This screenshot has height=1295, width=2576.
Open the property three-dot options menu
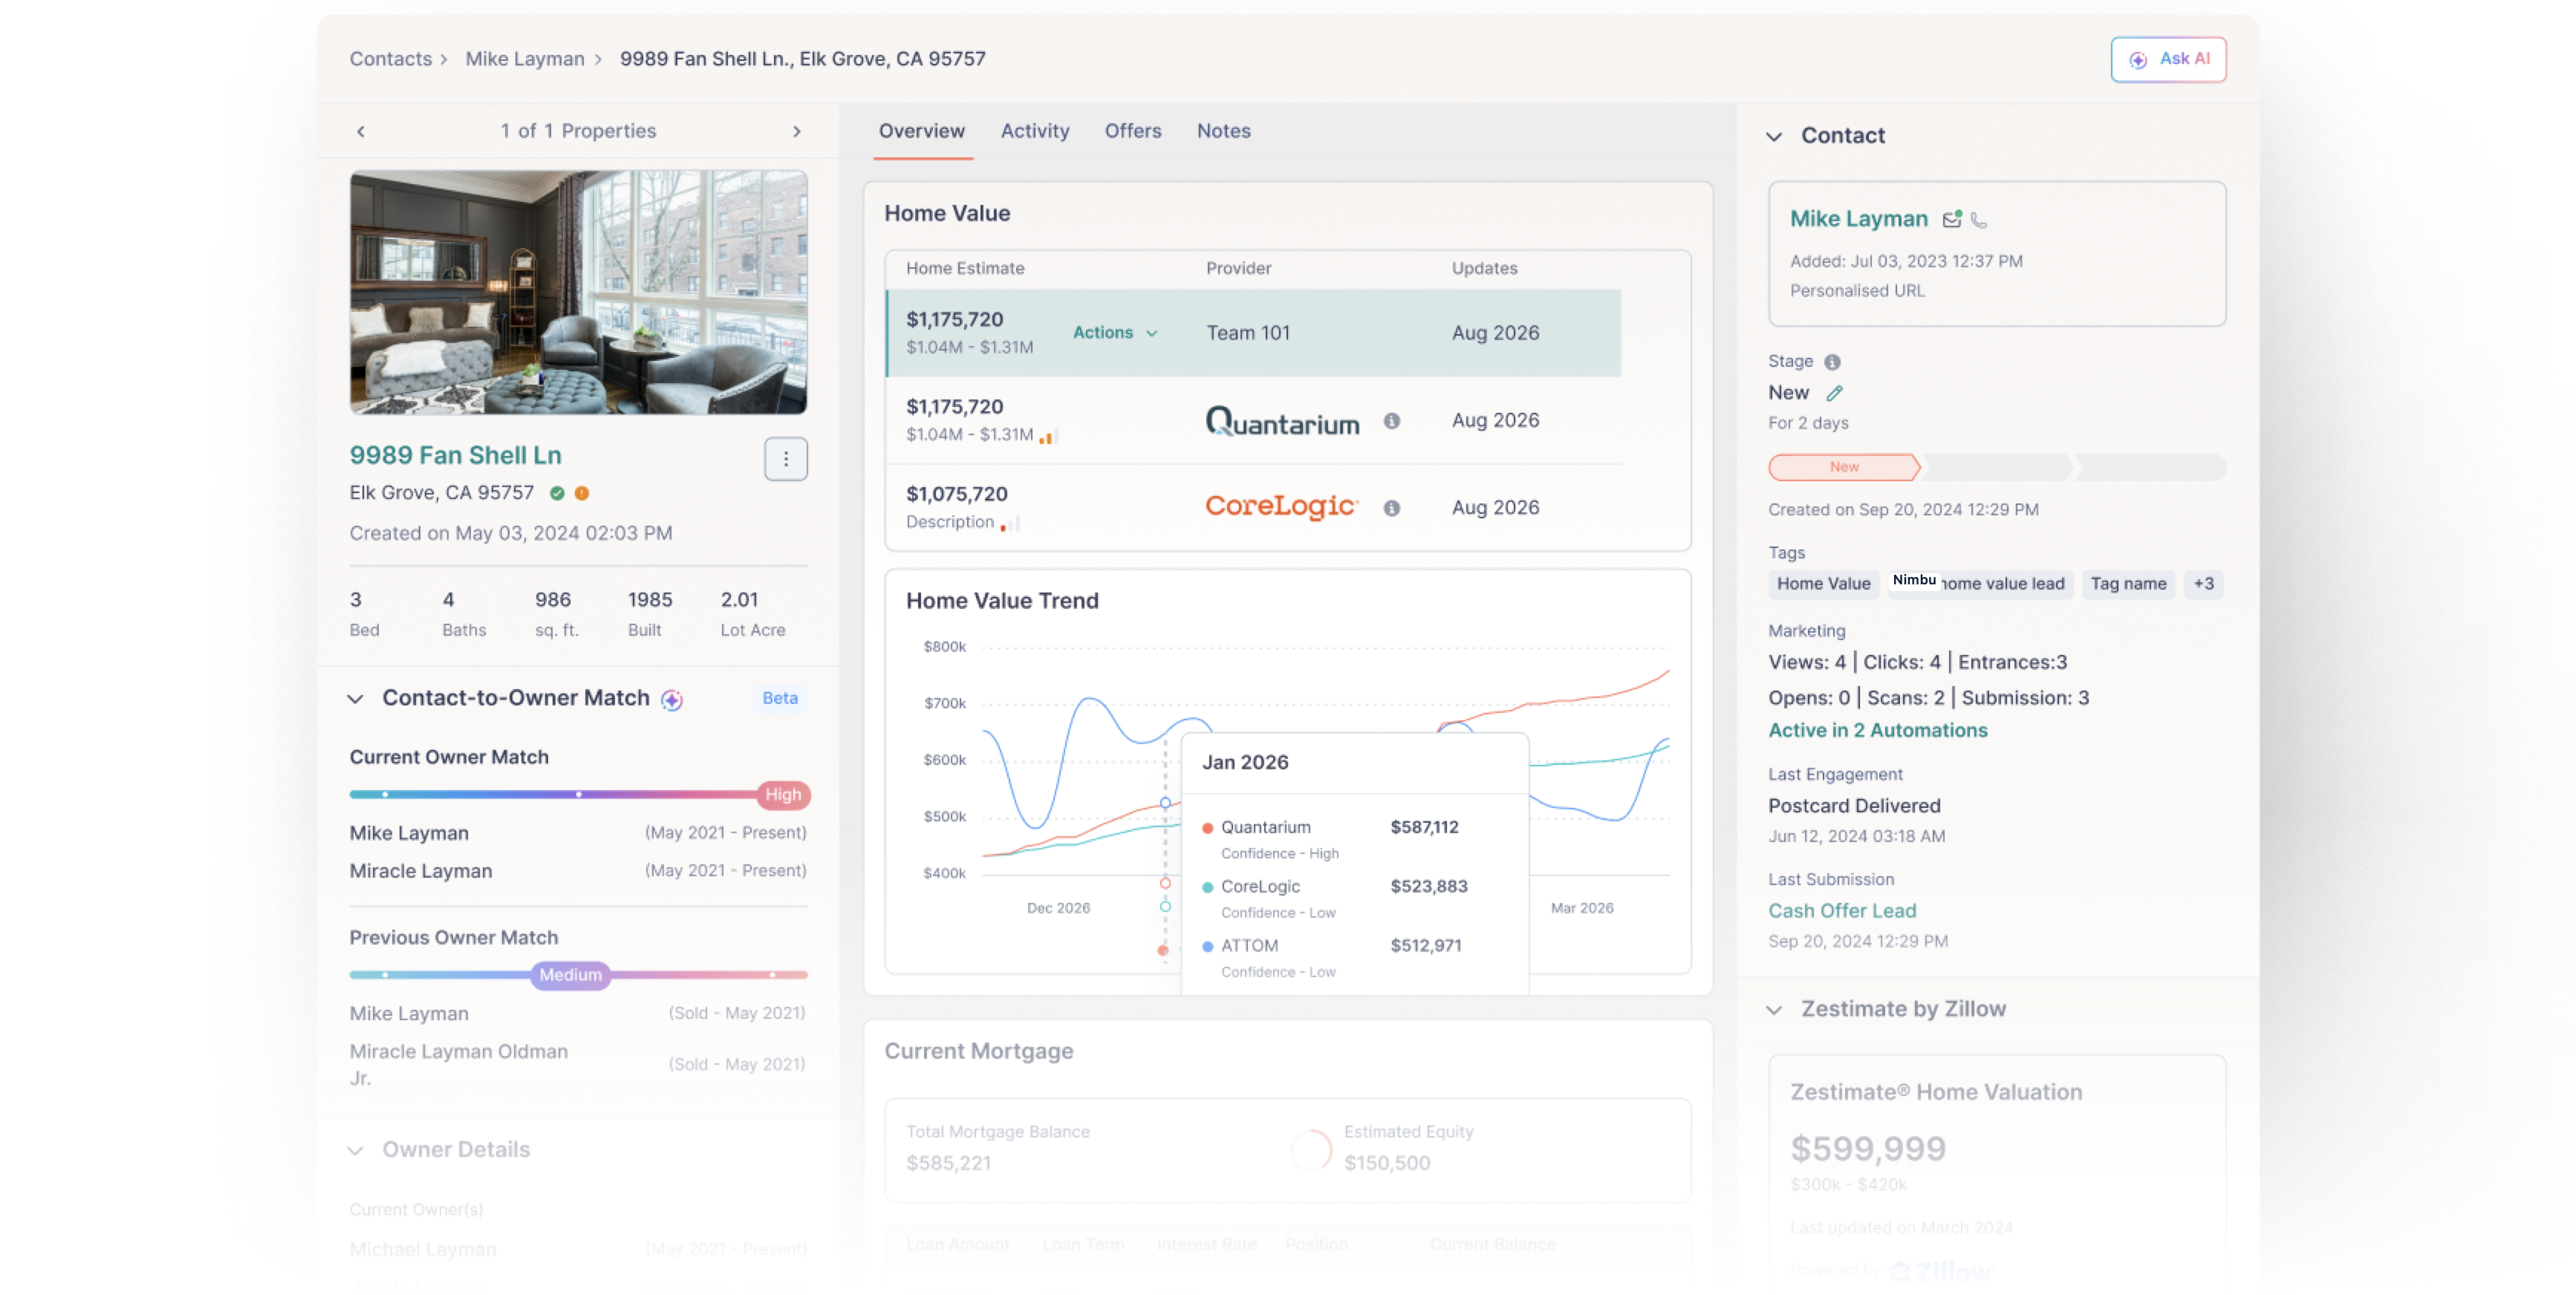pyautogui.click(x=786, y=459)
